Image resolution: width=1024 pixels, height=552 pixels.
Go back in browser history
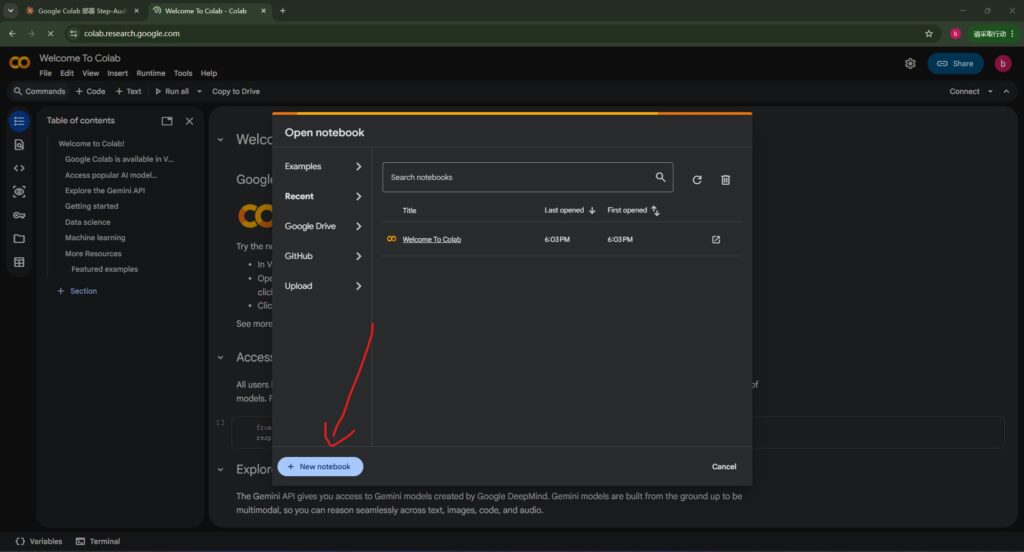12,33
